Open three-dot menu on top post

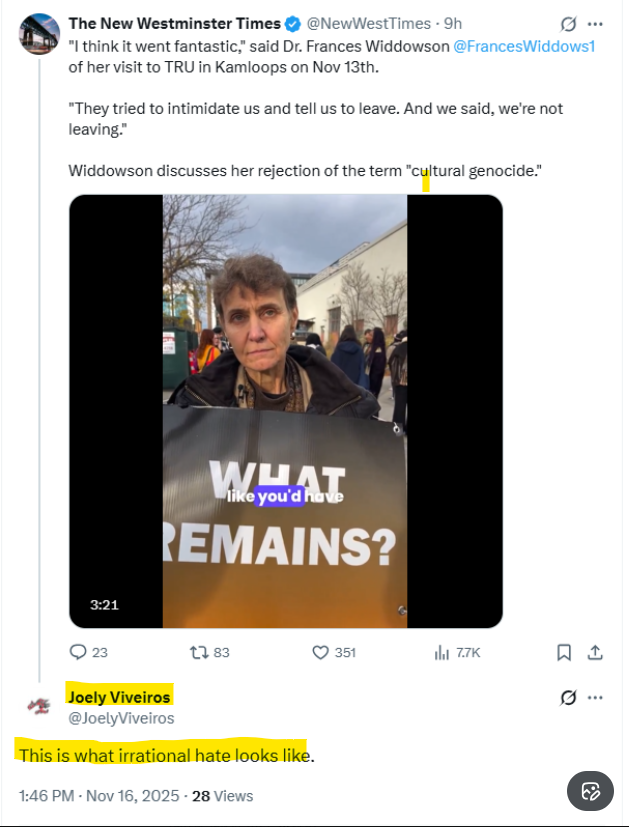[x=596, y=23]
